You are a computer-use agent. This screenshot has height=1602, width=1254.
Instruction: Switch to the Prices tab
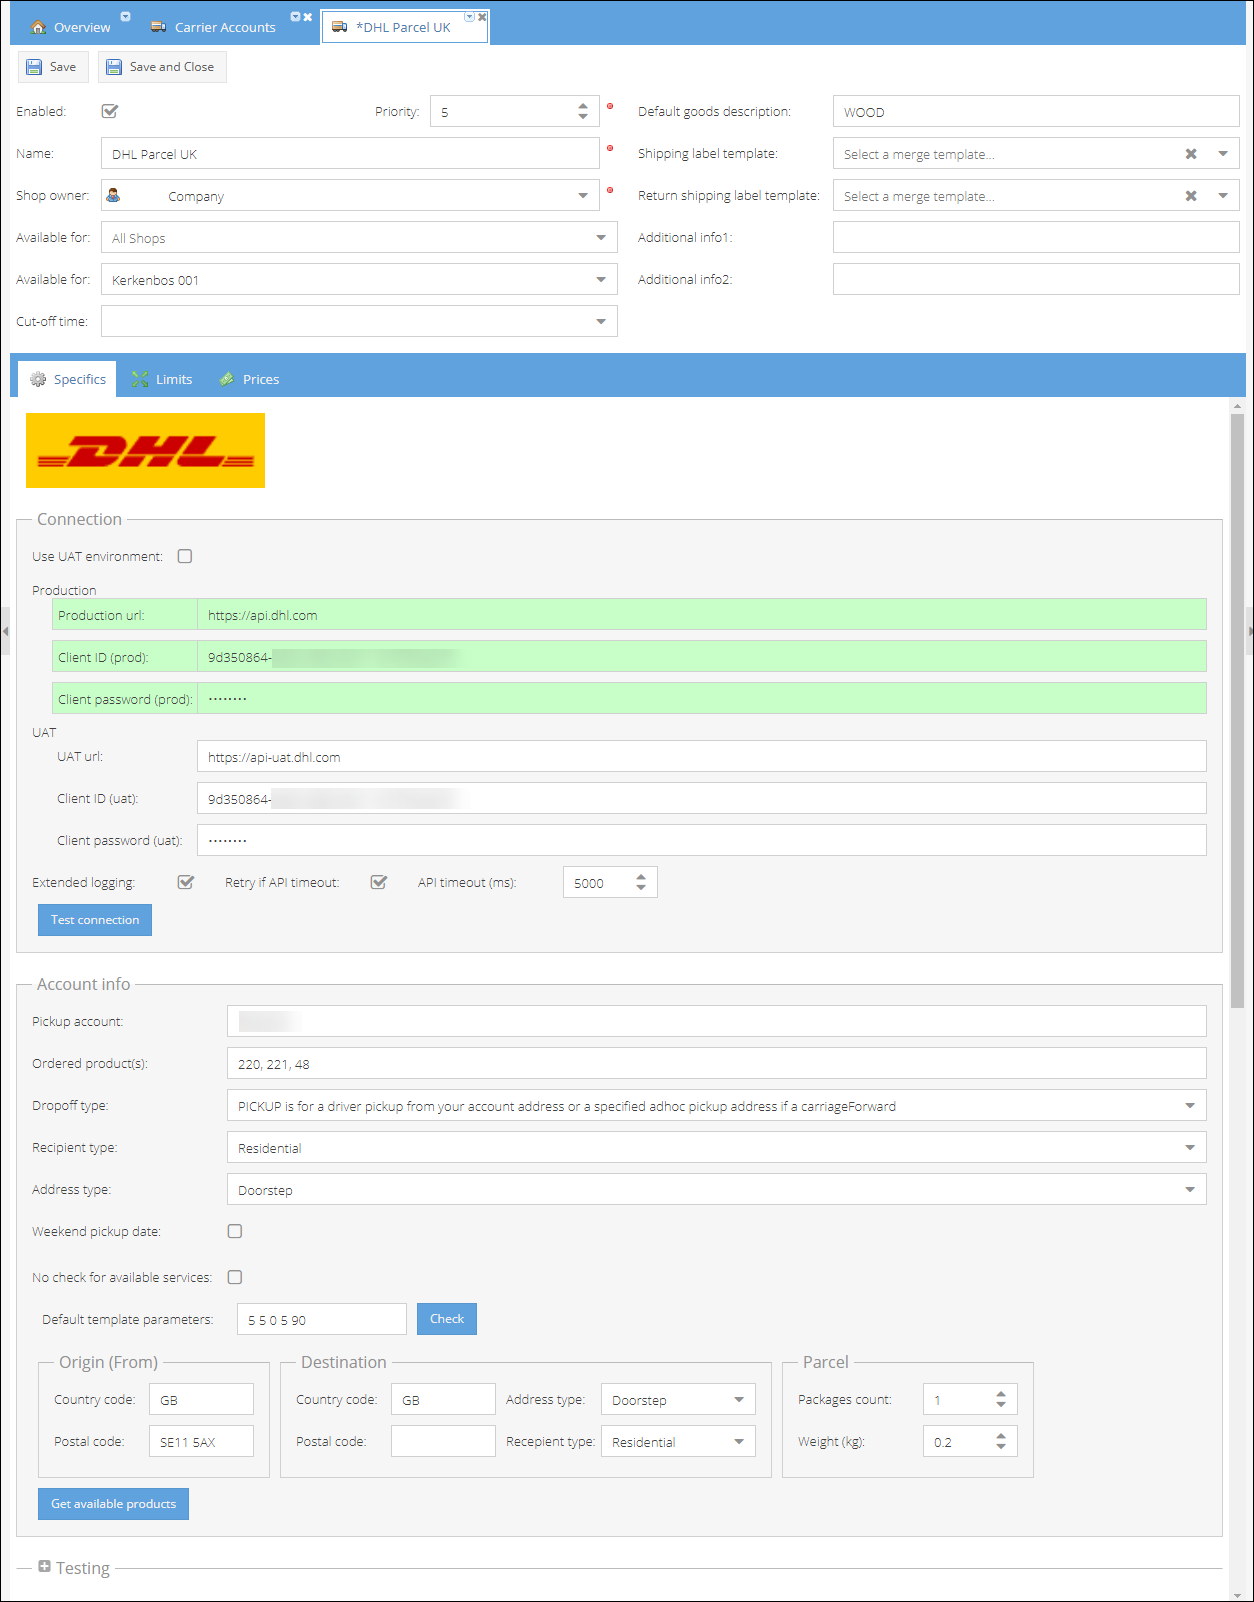[x=250, y=379]
